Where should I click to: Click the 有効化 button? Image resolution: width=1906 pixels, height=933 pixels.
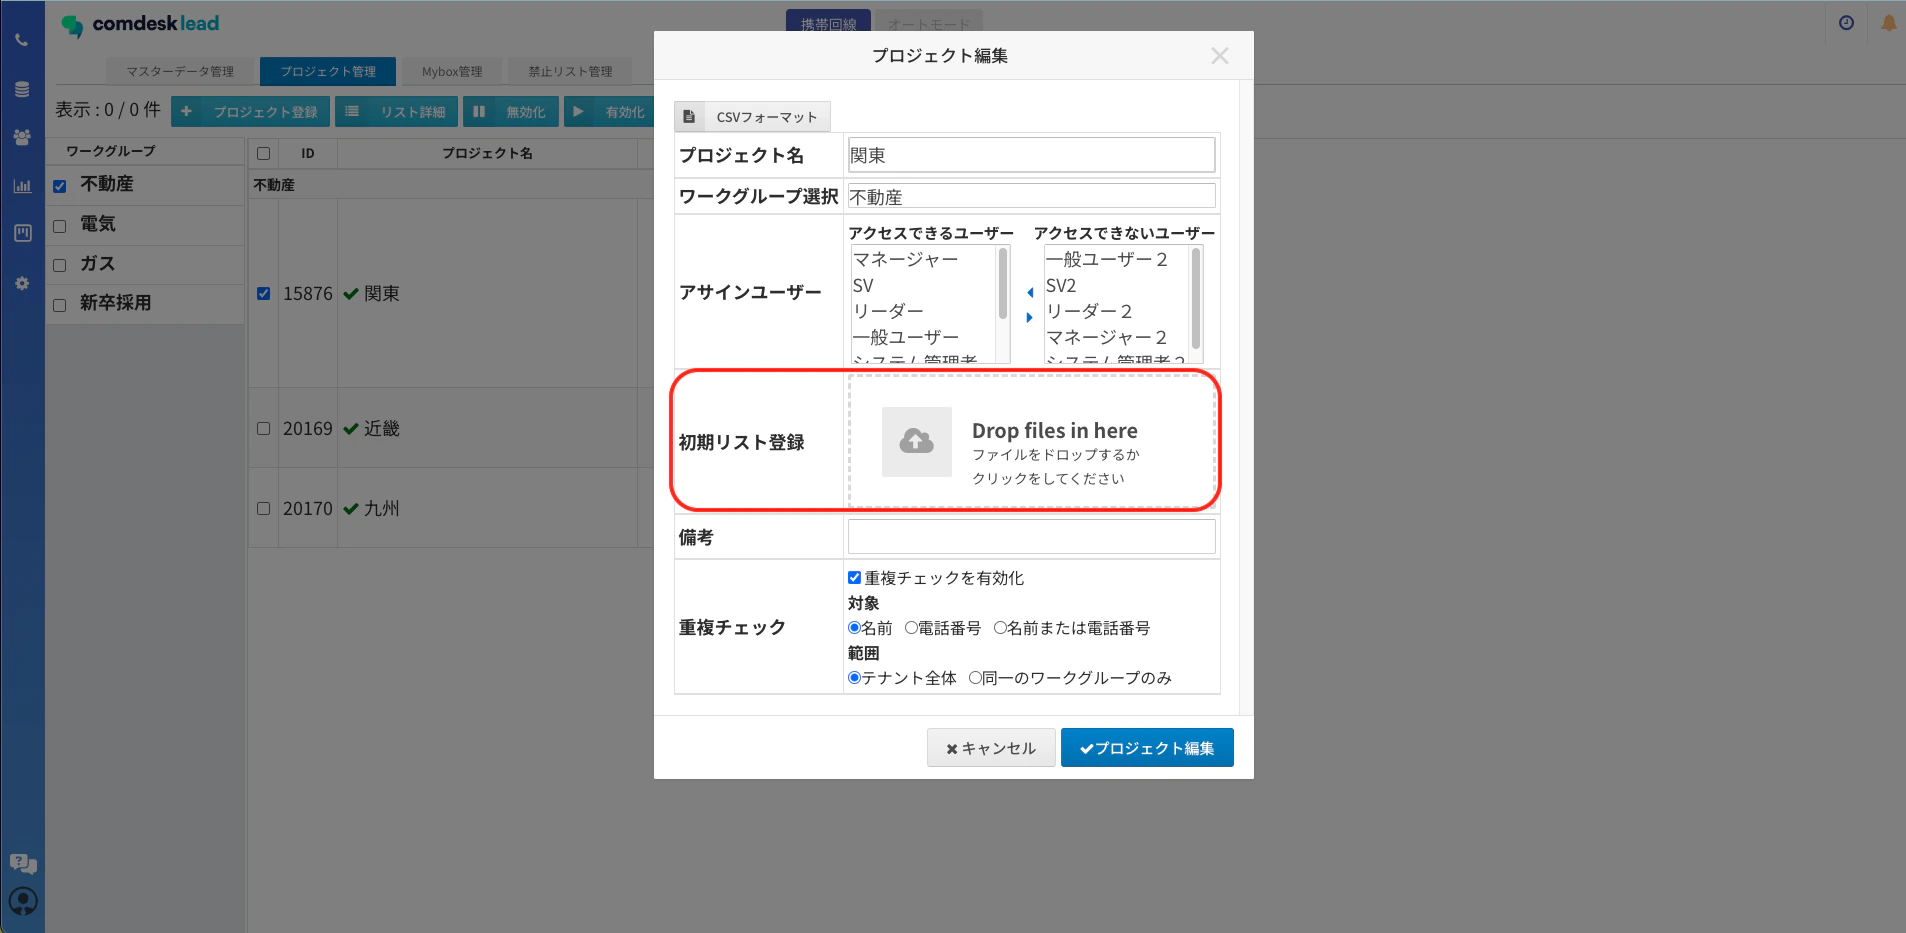tap(609, 112)
